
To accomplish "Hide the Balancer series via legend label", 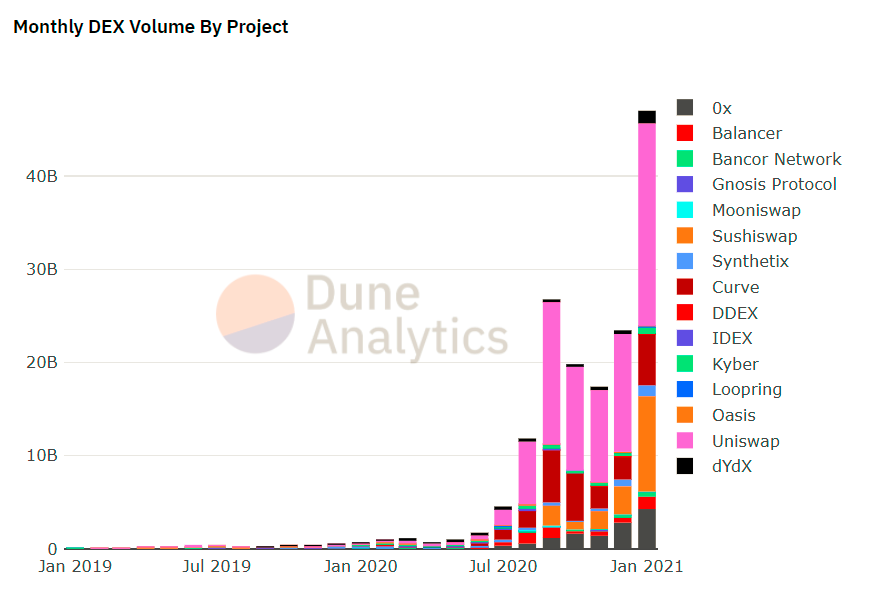I will tap(747, 133).
